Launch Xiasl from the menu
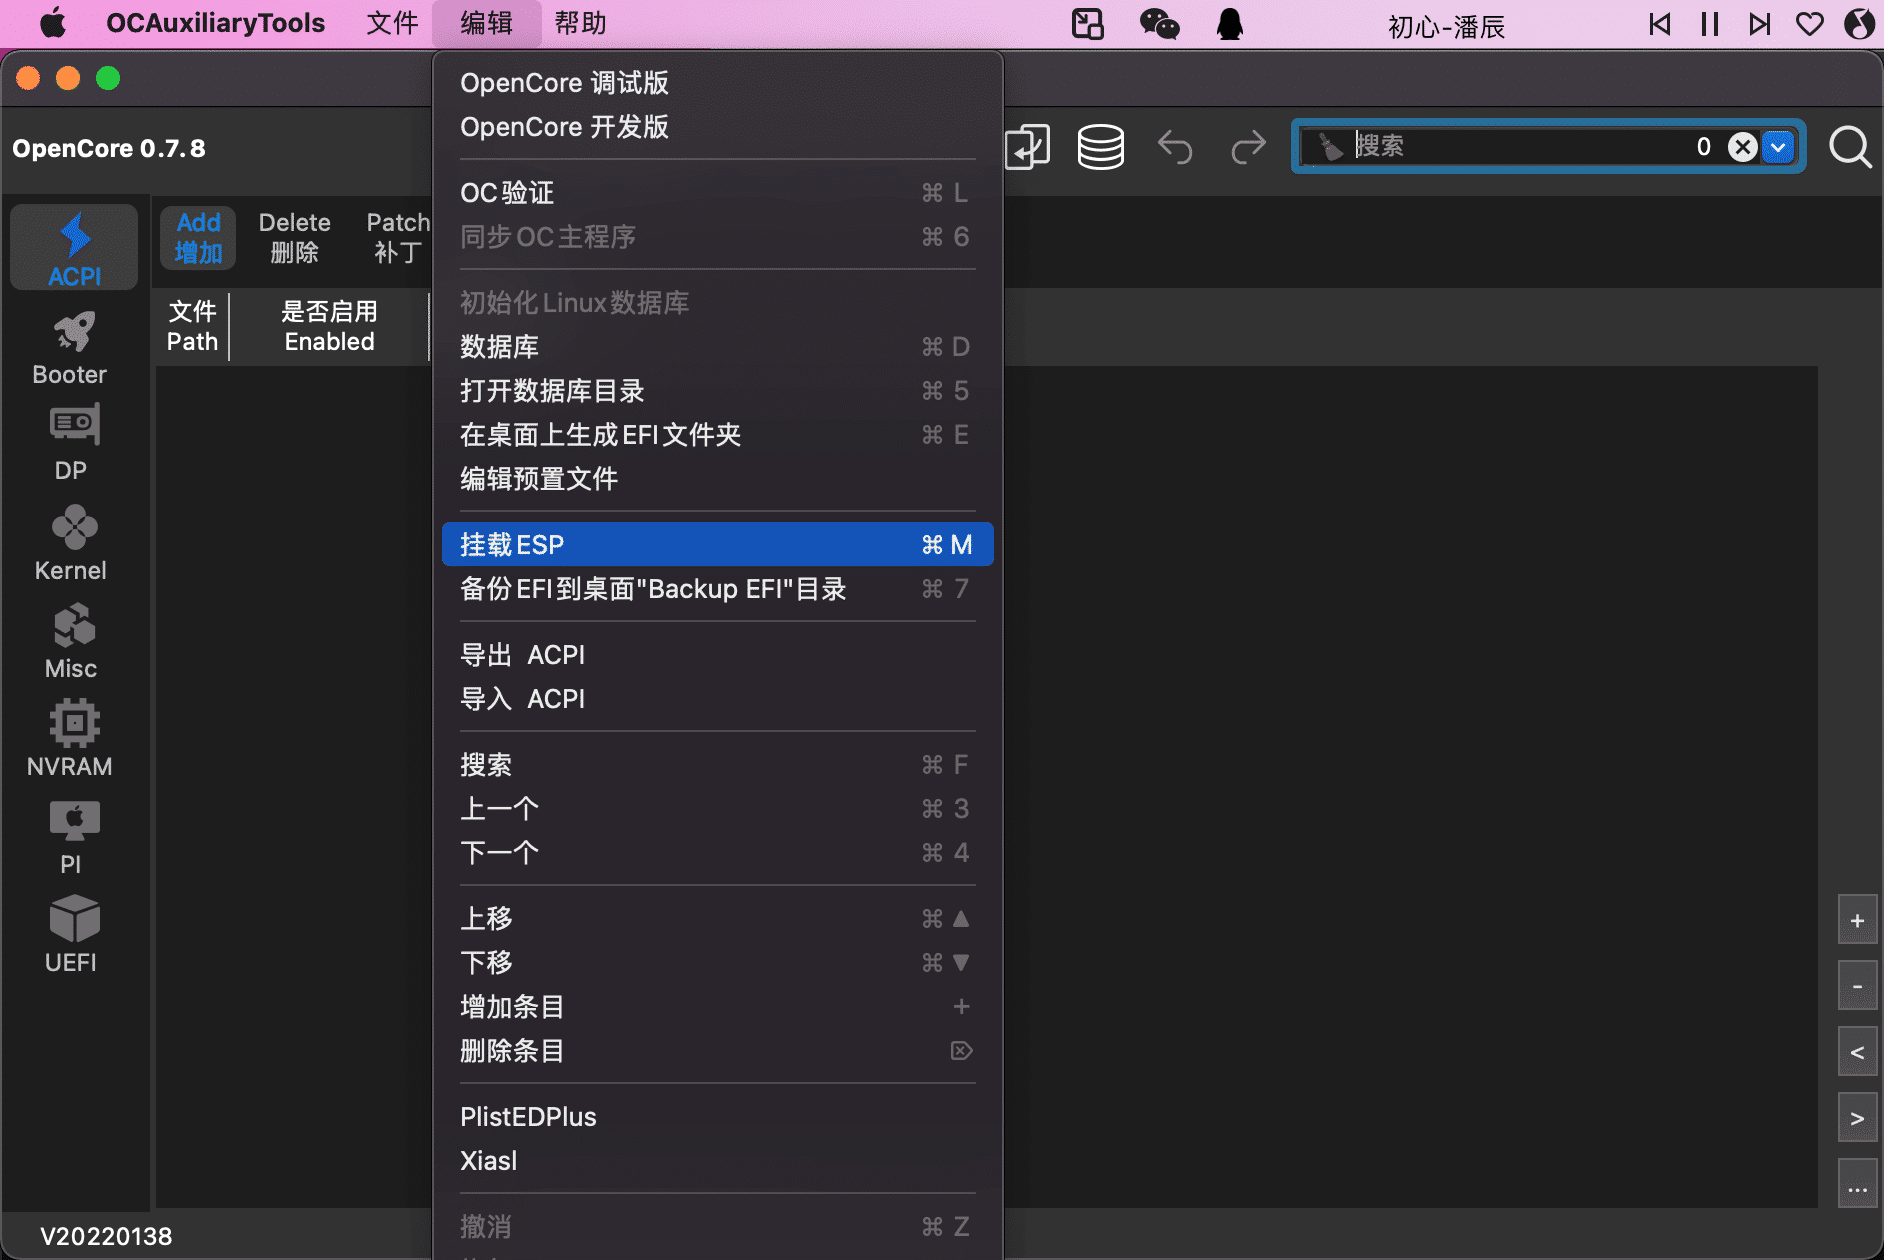The width and height of the screenshot is (1884, 1260). point(717,1161)
